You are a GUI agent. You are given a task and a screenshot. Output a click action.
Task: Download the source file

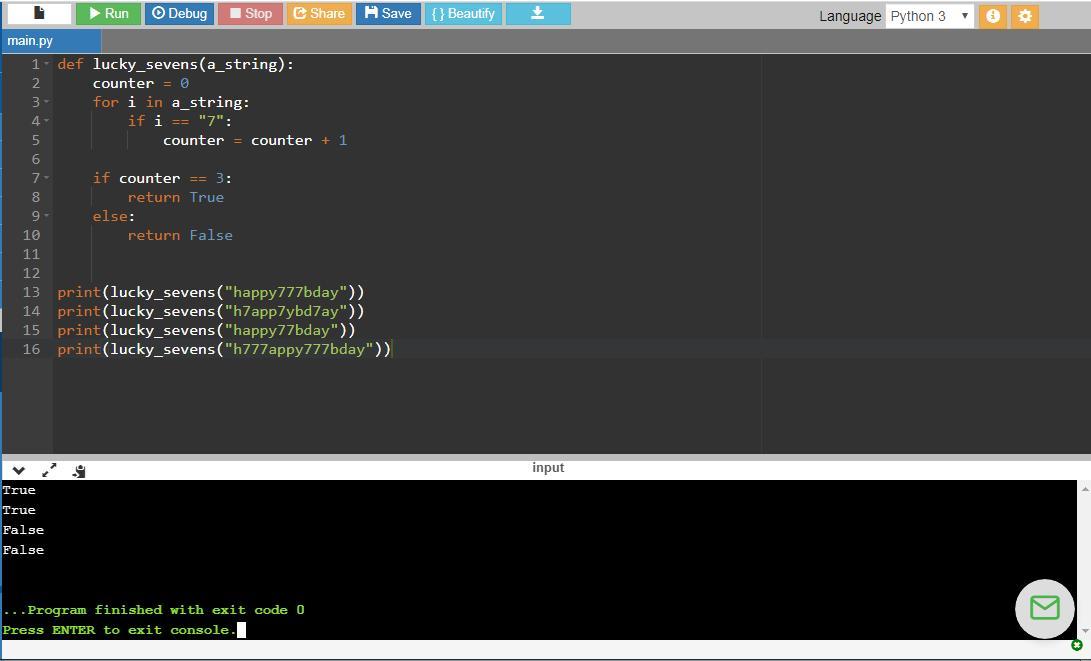click(x=537, y=13)
